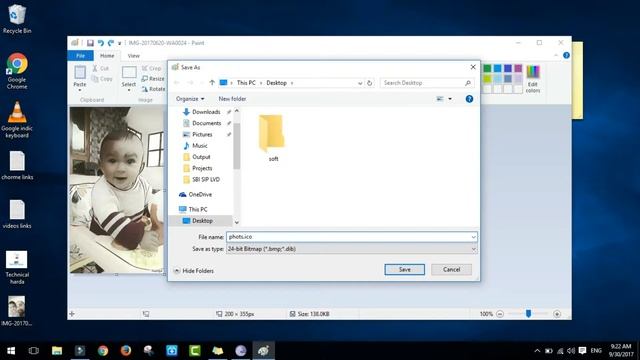Click the Select tool in Paint ribbon
The height and width of the screenshot is (360, 640).
(129, 78)
